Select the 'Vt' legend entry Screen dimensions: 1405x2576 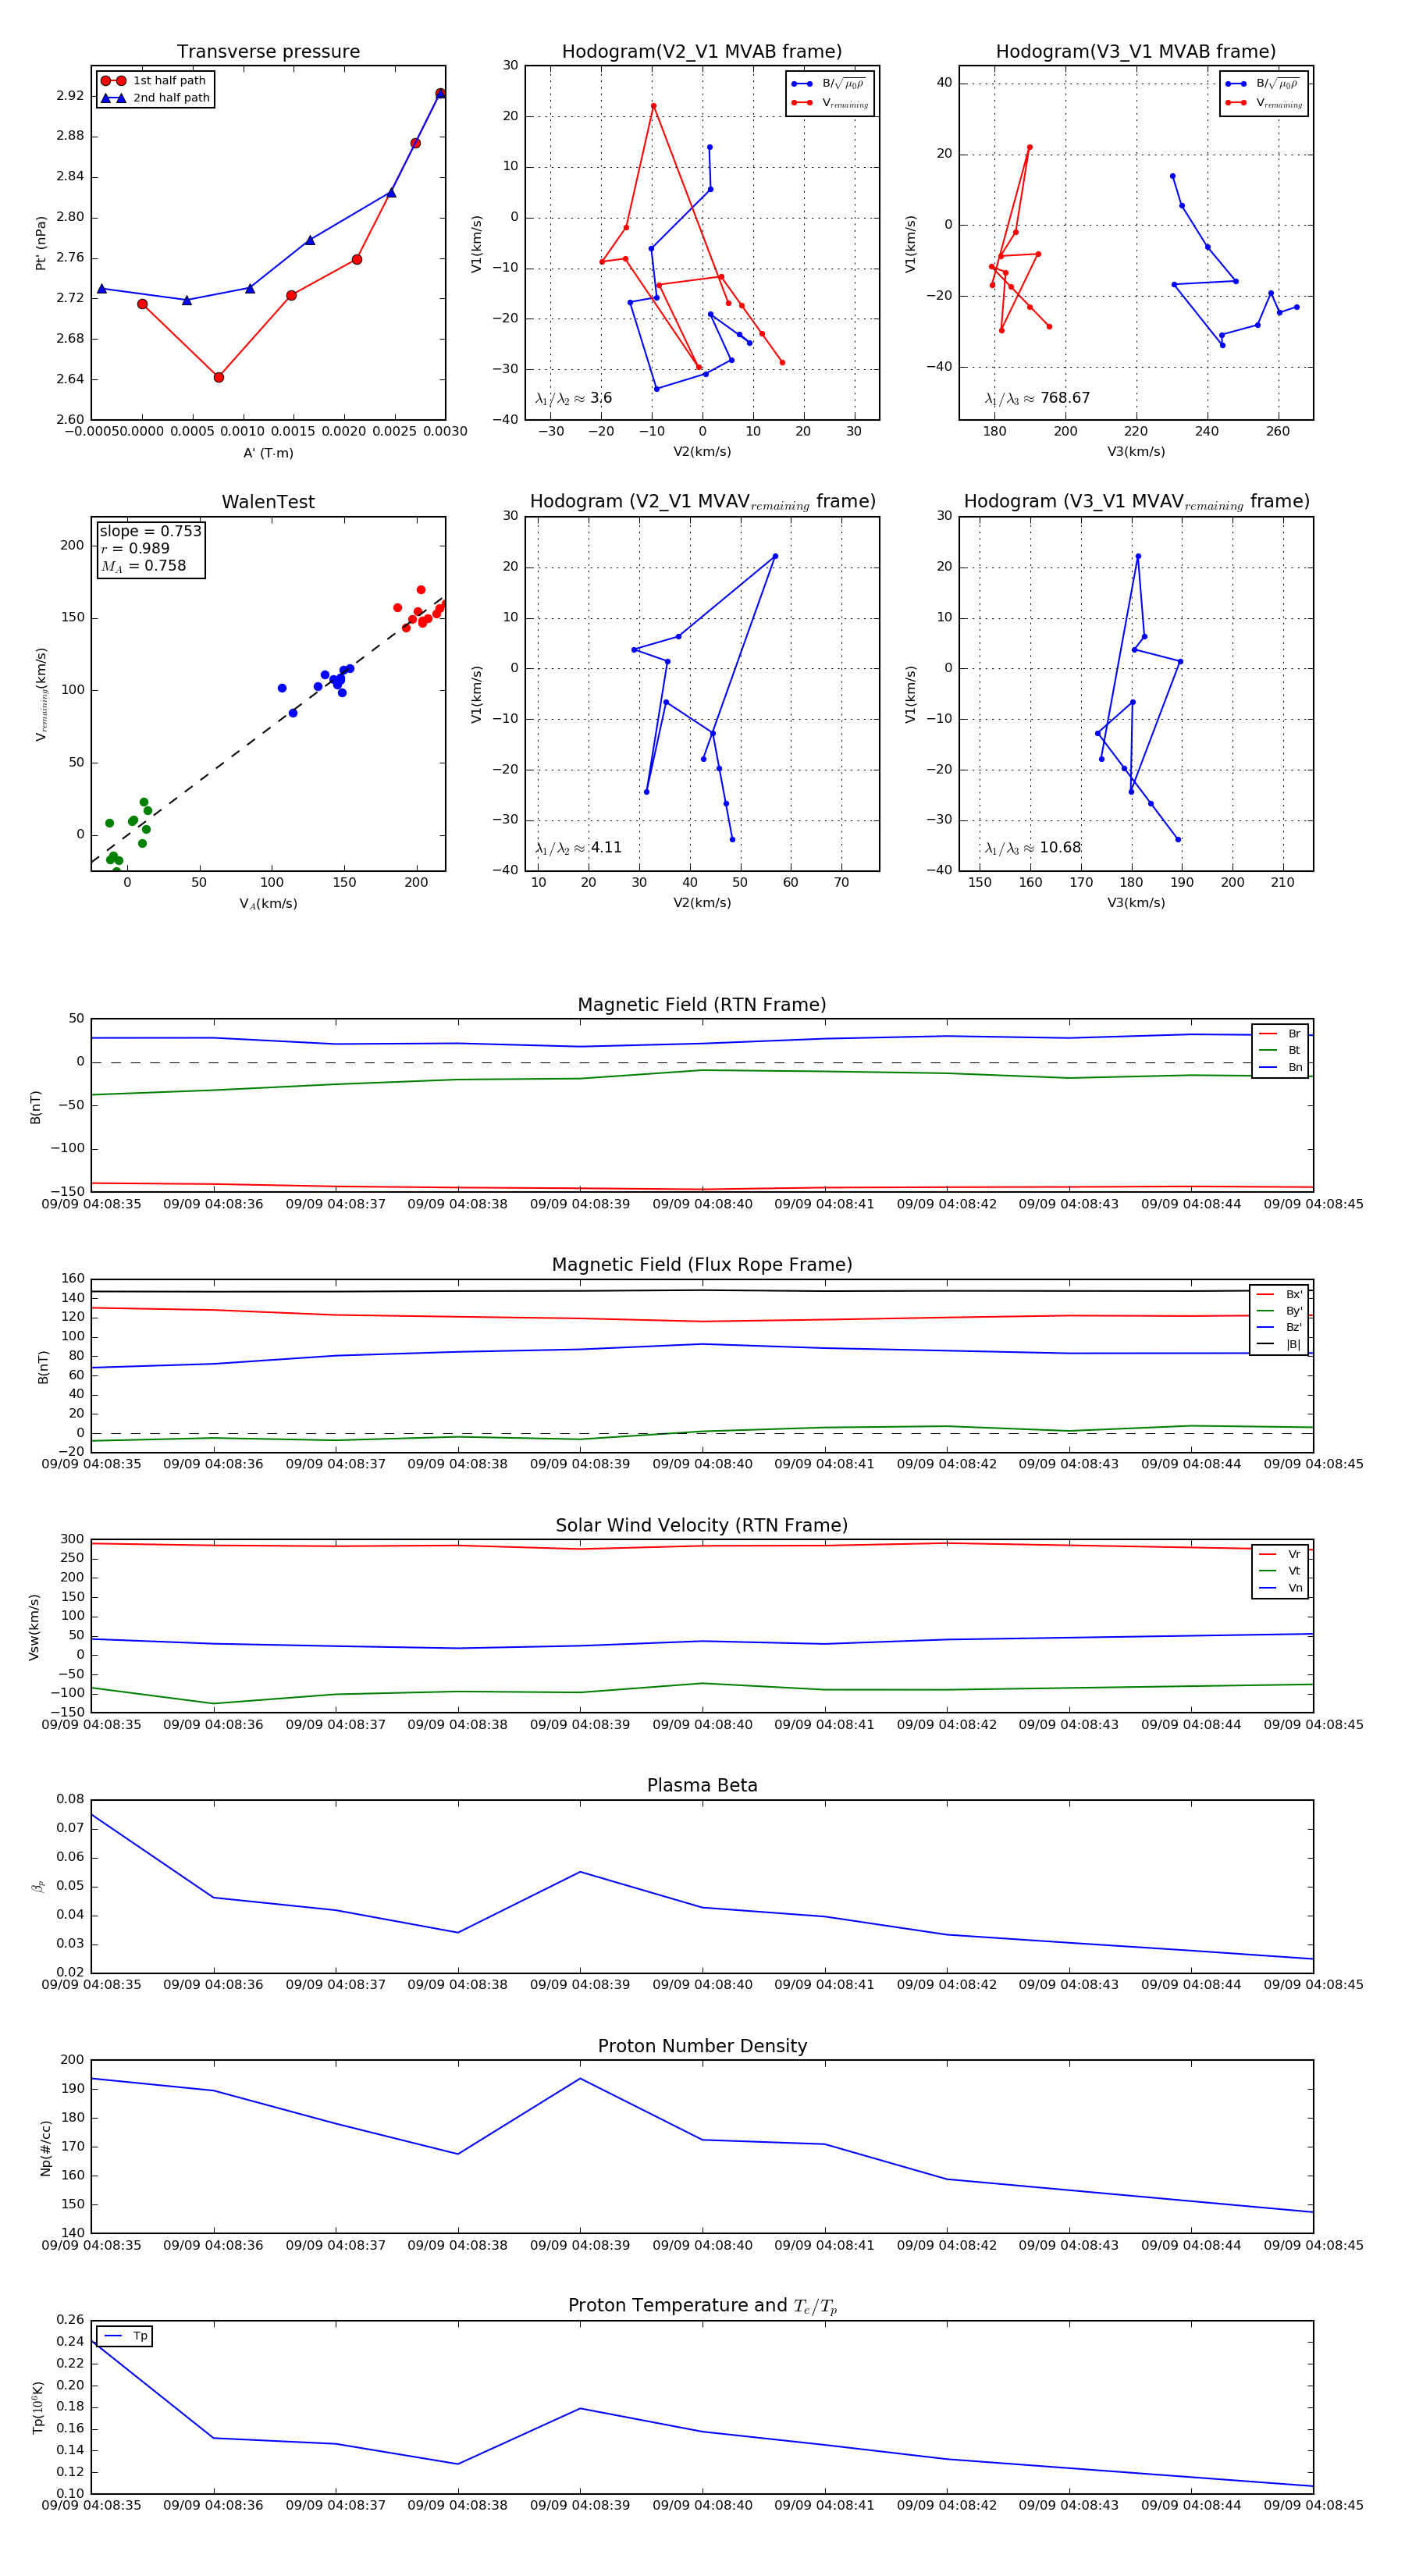click(x=1280, y=1571)
